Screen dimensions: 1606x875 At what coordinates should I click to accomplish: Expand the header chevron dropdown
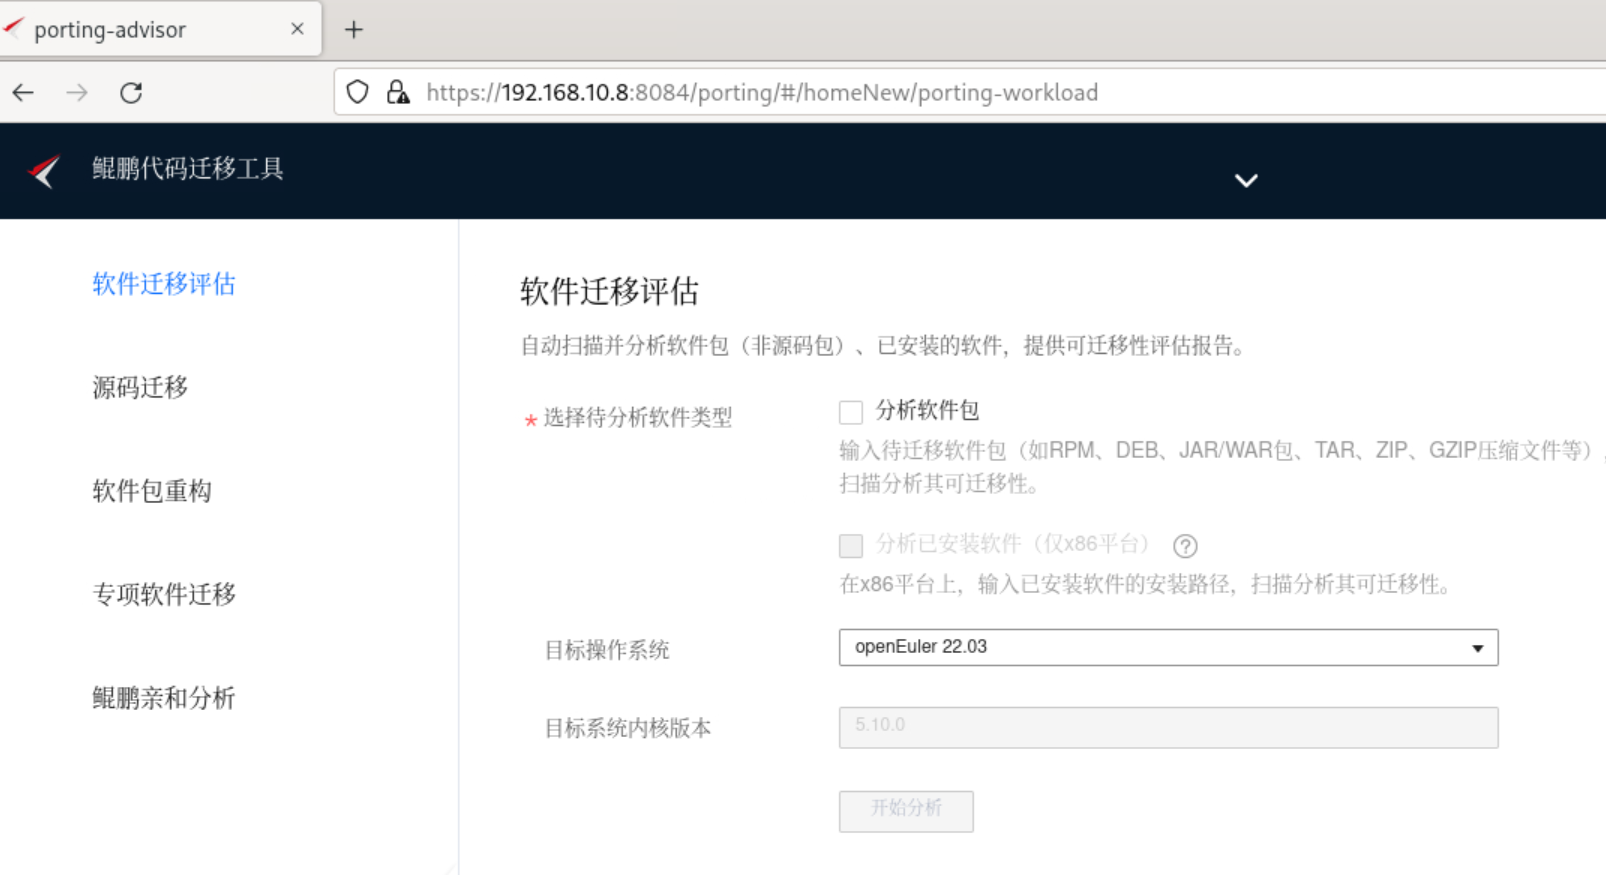(1246, 181)
